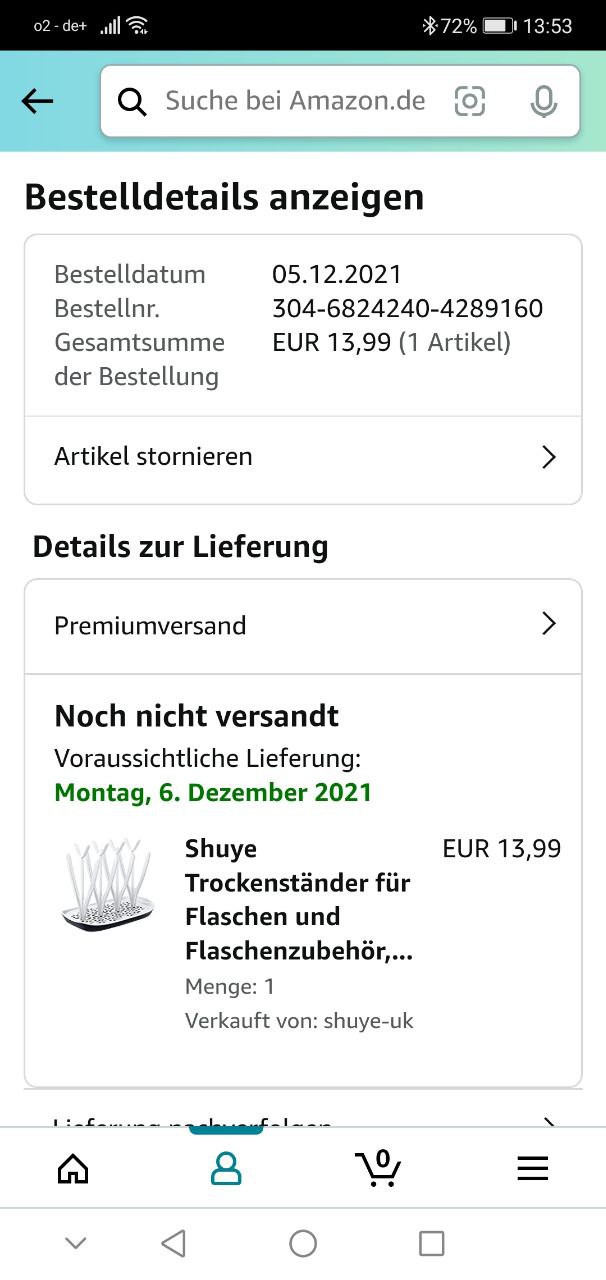Open Shuye Trockenständer product title link
The width and height of the screenshot is (606, 1280).
point(298,900)
